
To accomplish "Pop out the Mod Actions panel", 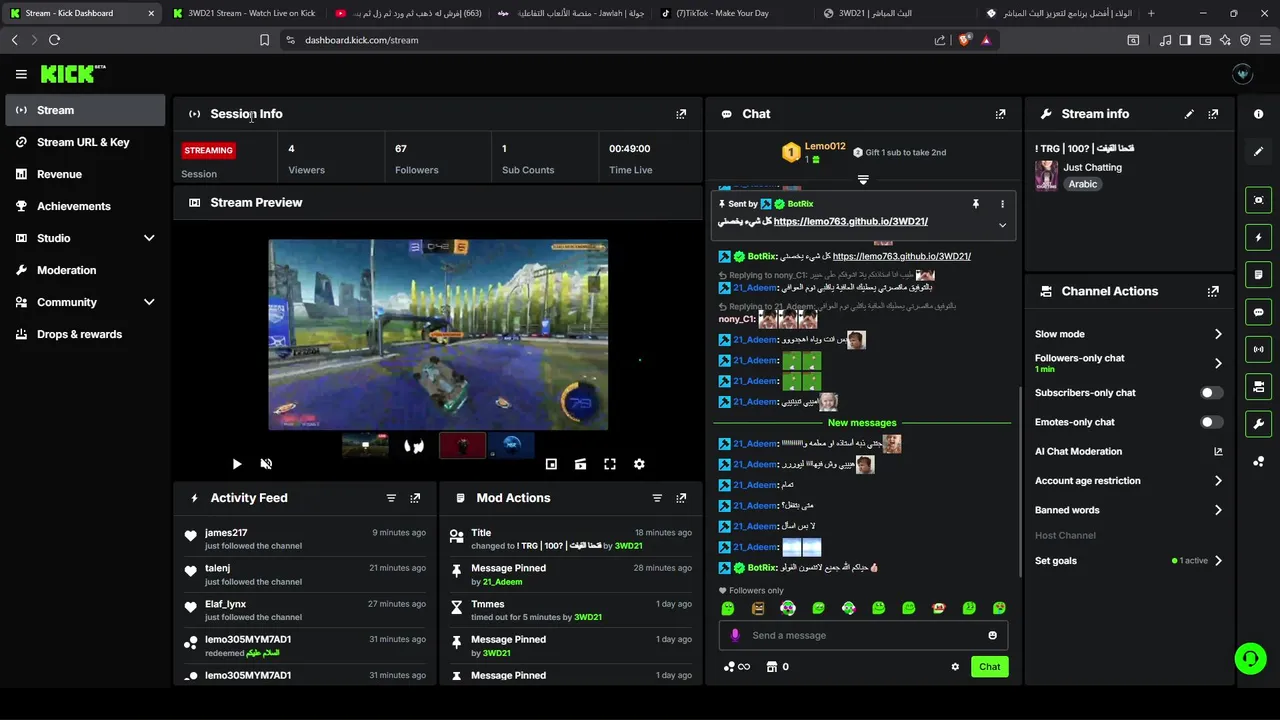I will [681, 498].
